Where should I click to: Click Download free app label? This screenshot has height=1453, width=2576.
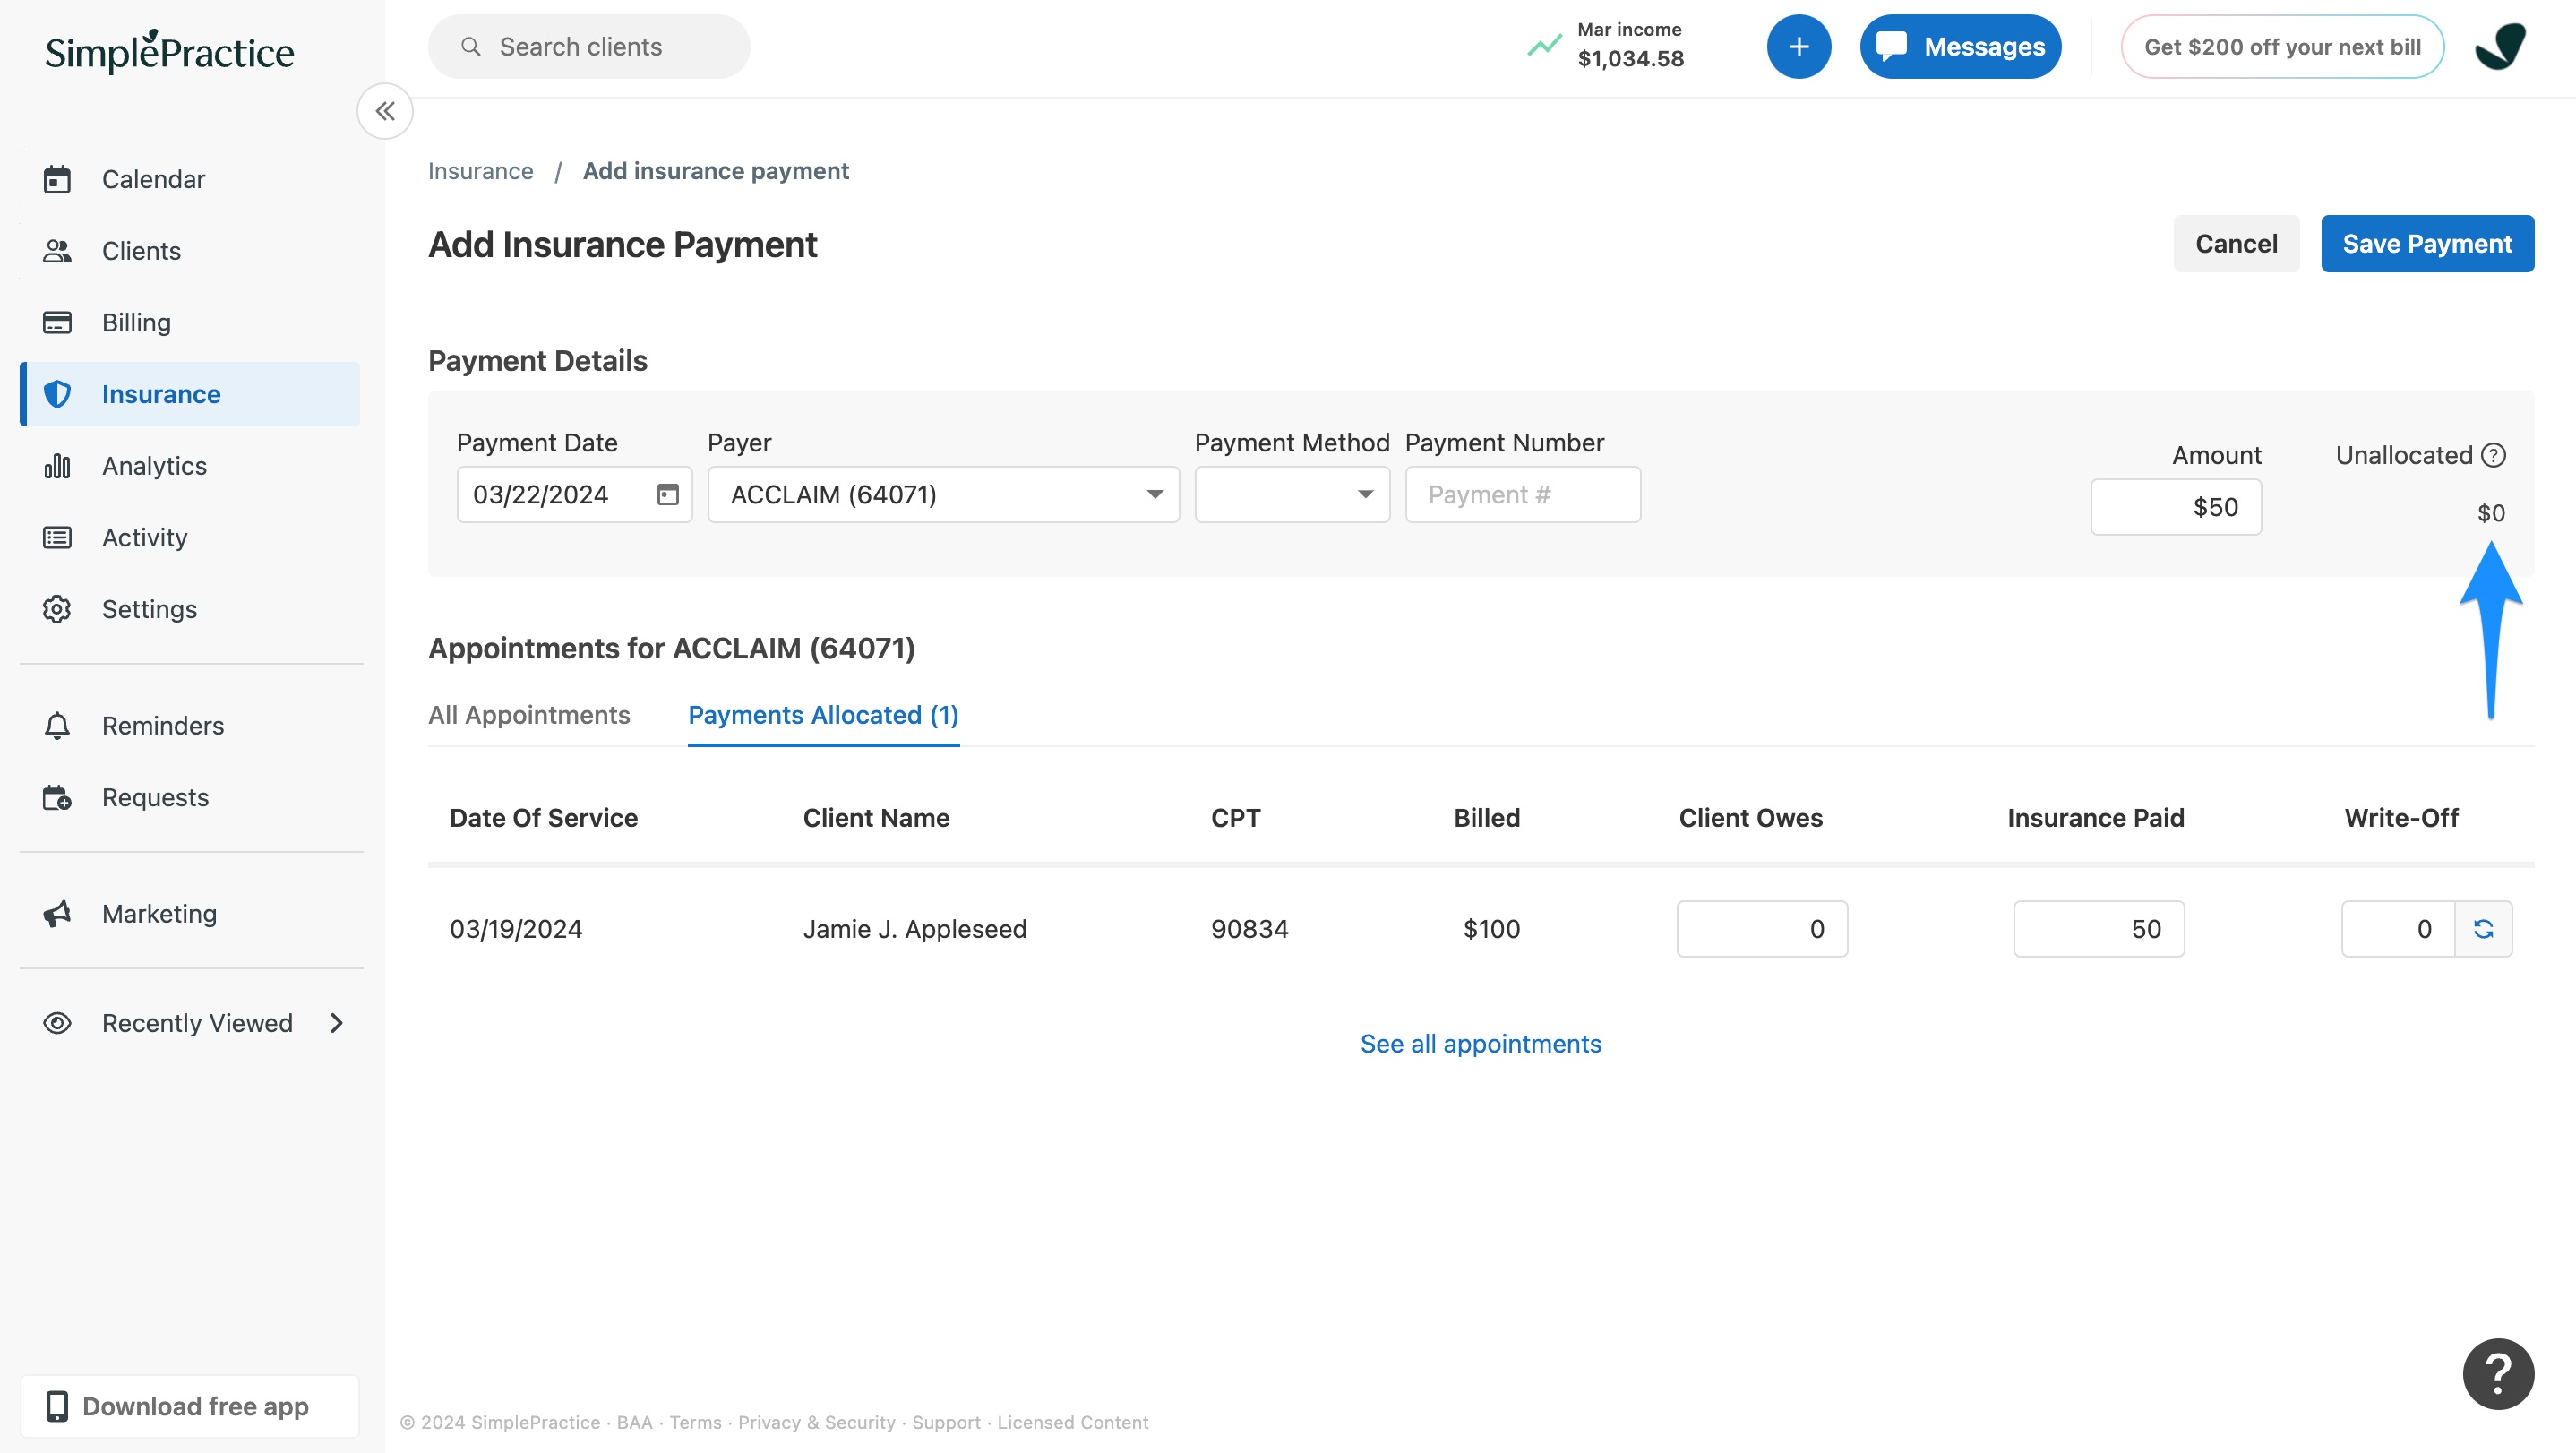195,1406
